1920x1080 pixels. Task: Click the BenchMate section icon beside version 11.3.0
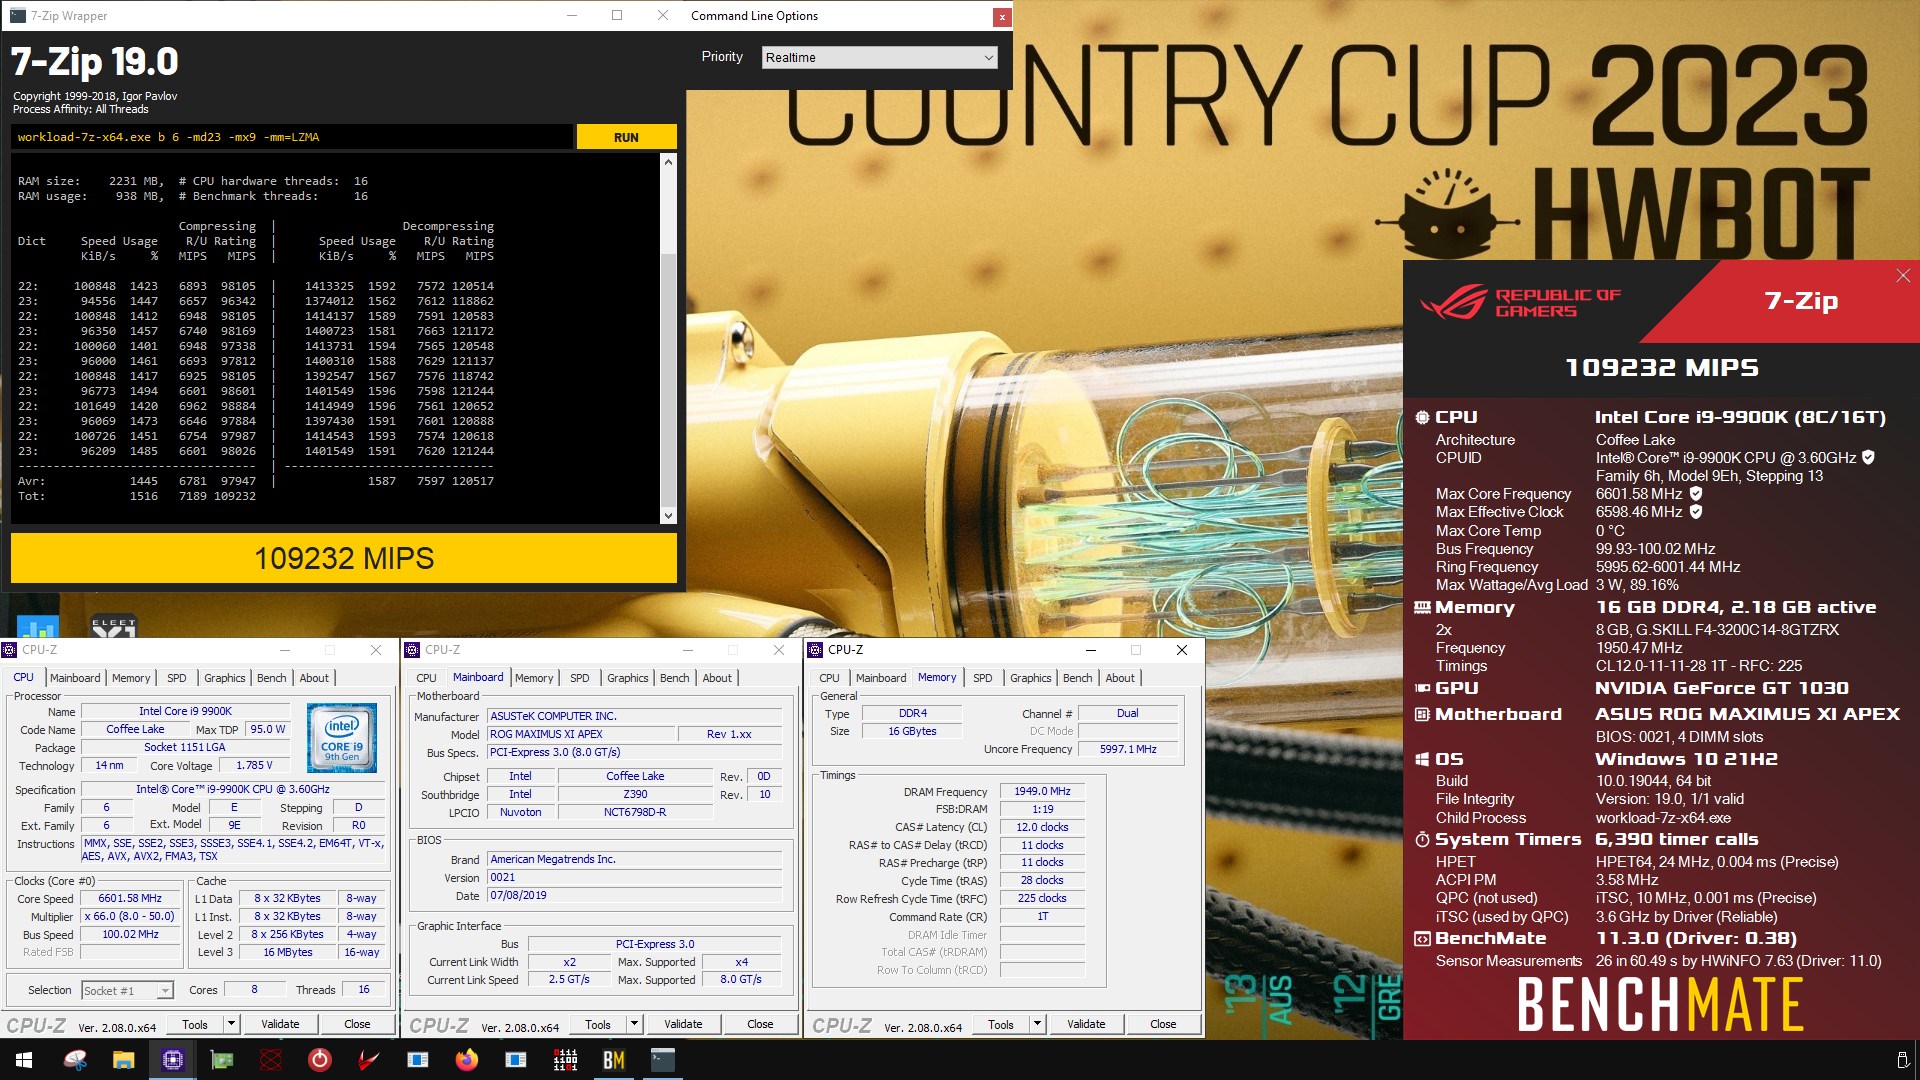pos(1422,939)
